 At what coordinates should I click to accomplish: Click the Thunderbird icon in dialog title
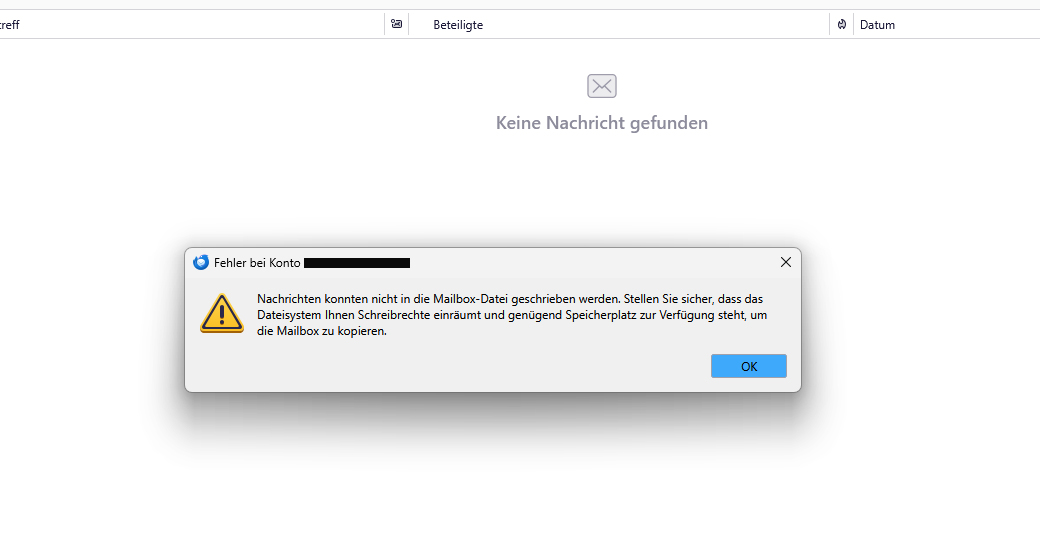click(x=201, y=263)
